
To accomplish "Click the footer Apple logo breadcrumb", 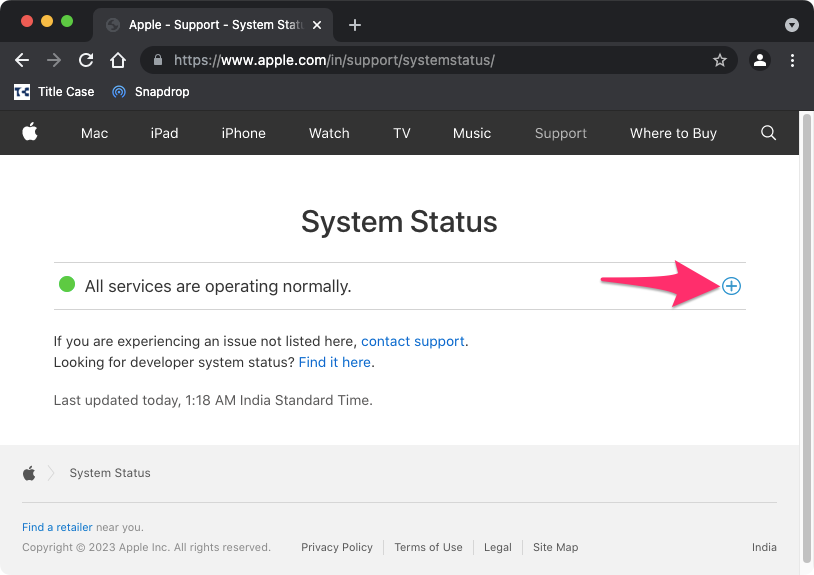I will pos(29,473).
